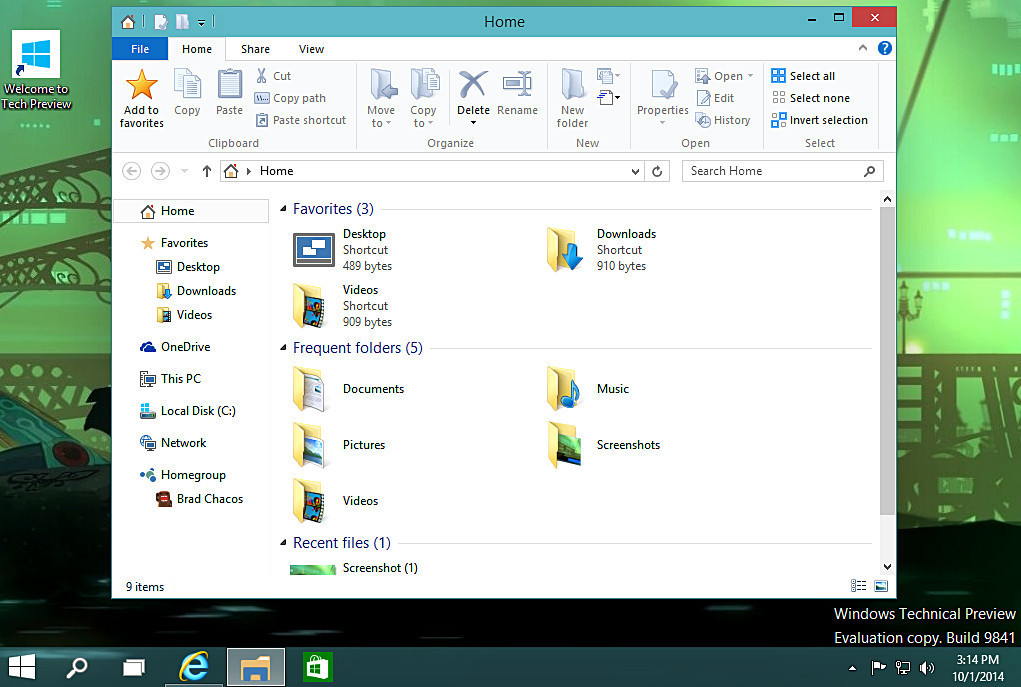Click the Add to favorites star icon

click(x=141, y=86)
